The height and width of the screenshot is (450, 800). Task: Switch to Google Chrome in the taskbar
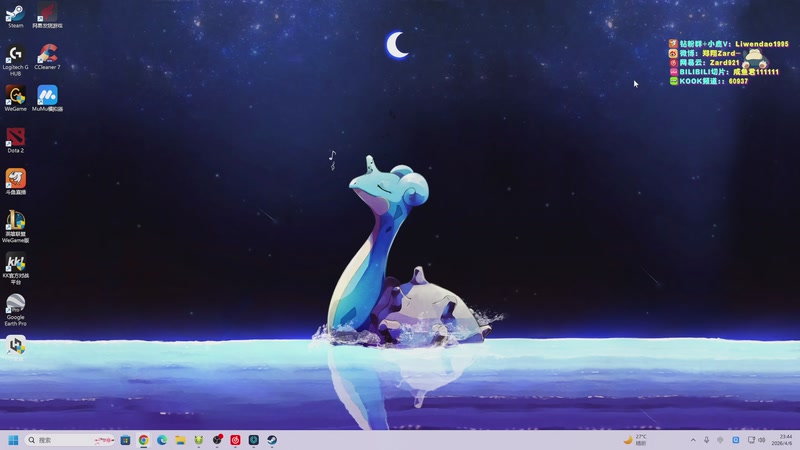click(143, 440)
